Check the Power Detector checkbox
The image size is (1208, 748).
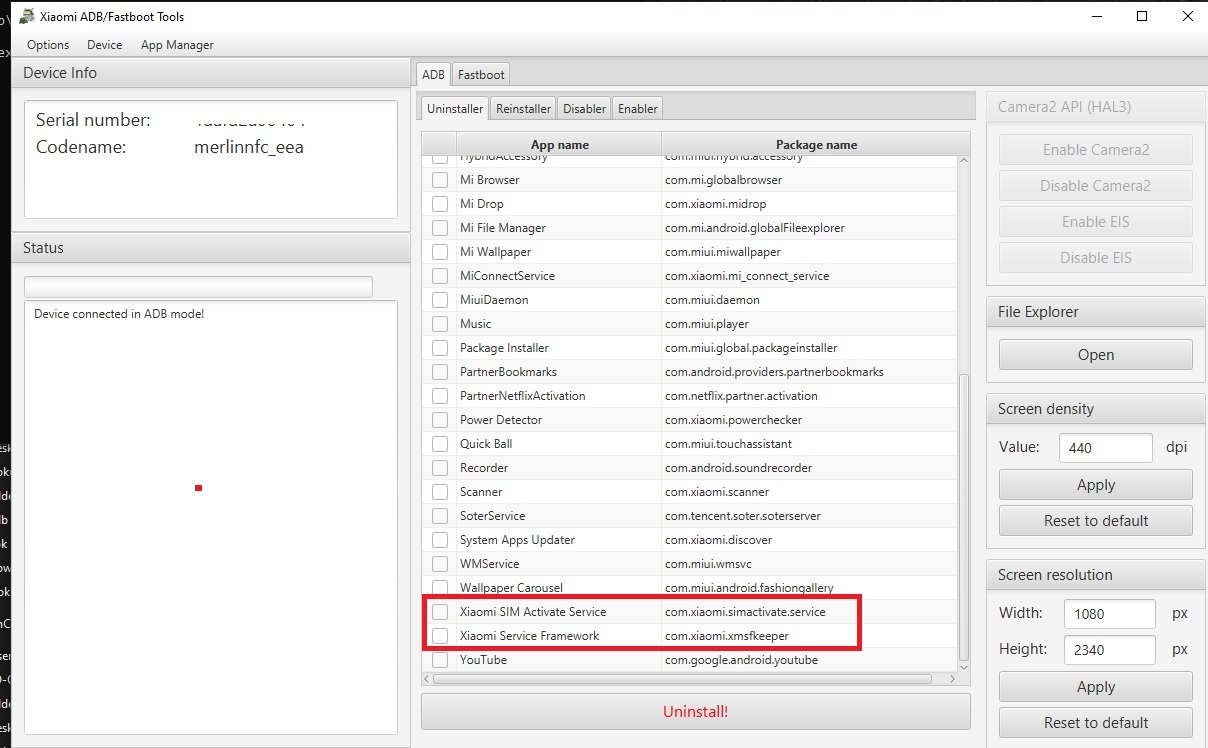pyautogui.click(x=440, y=420)
